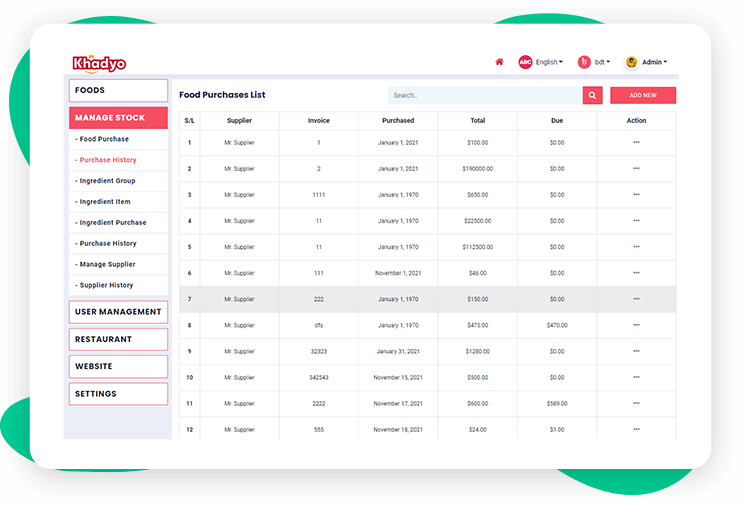Click the Purchased column header
741x505 pixels.
(x=398, y=120)
